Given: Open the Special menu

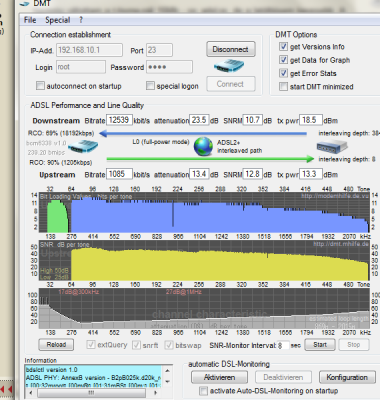Looking at the screenshot, I should tap(58, 20).
